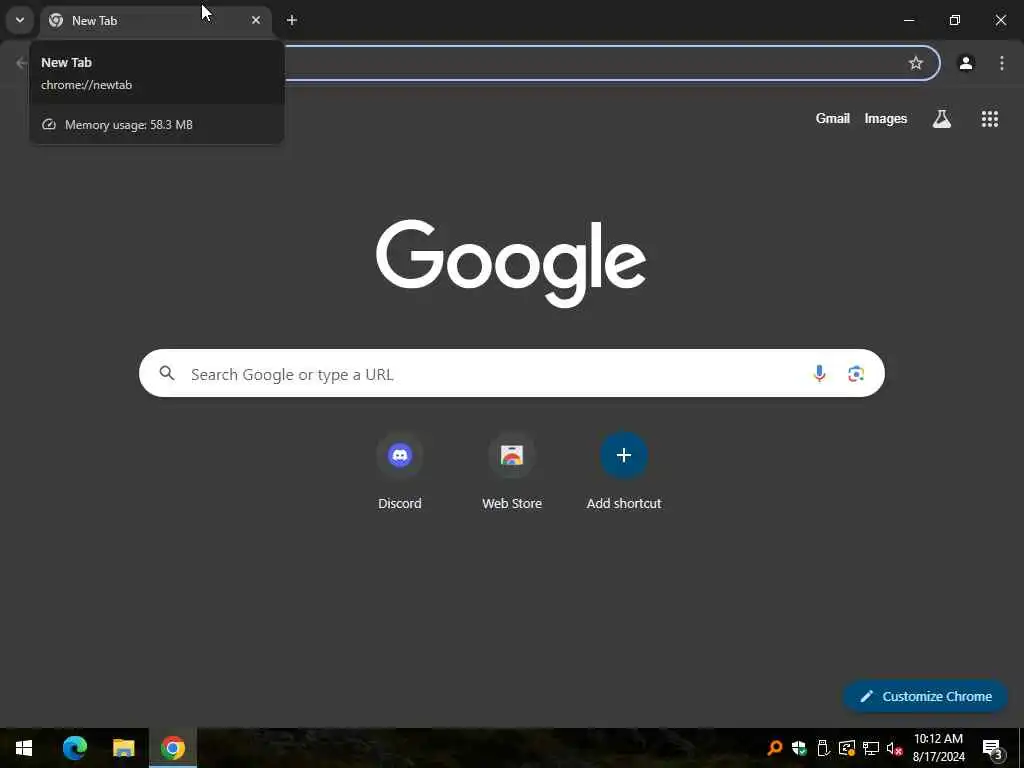Open Search Labs flask icon

(x=942, y=118)
